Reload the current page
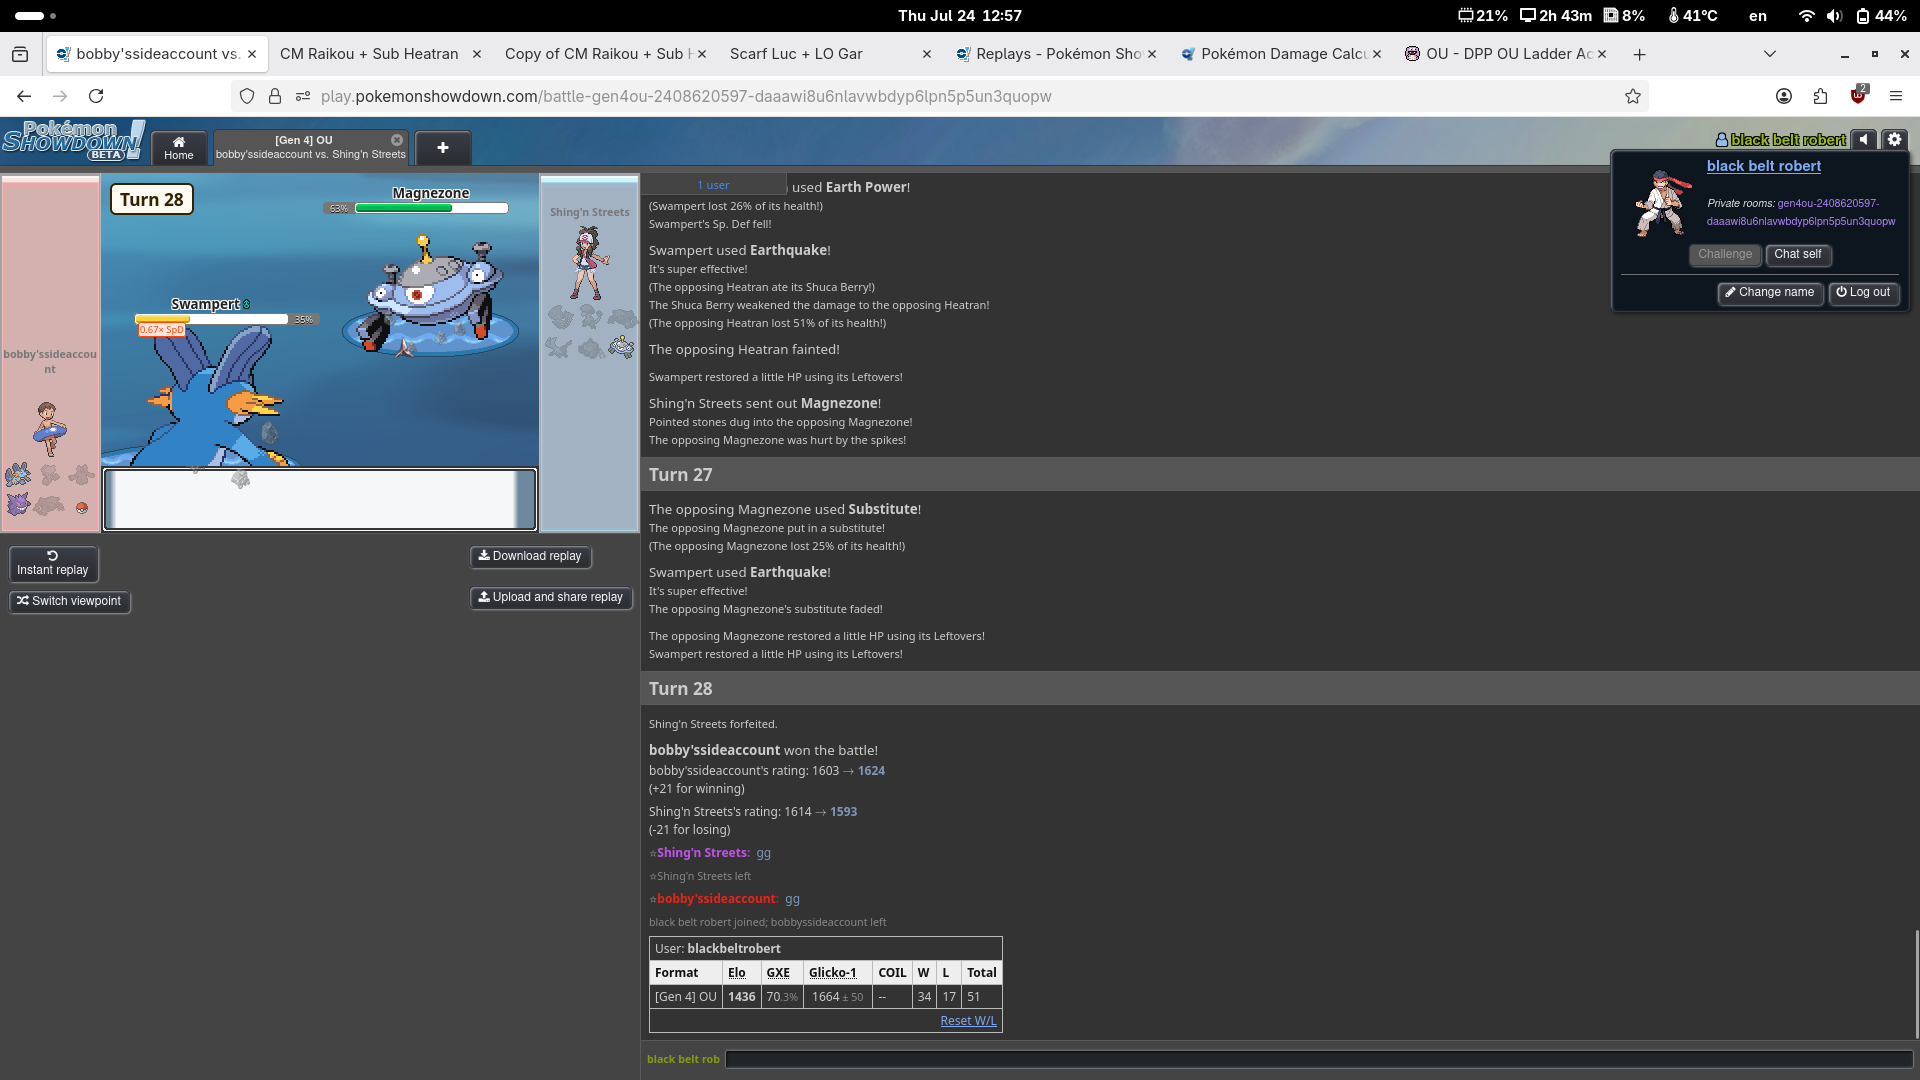Image resolution: width=1920 pixels, height=1080 pixels. click(x=96, y=96)
